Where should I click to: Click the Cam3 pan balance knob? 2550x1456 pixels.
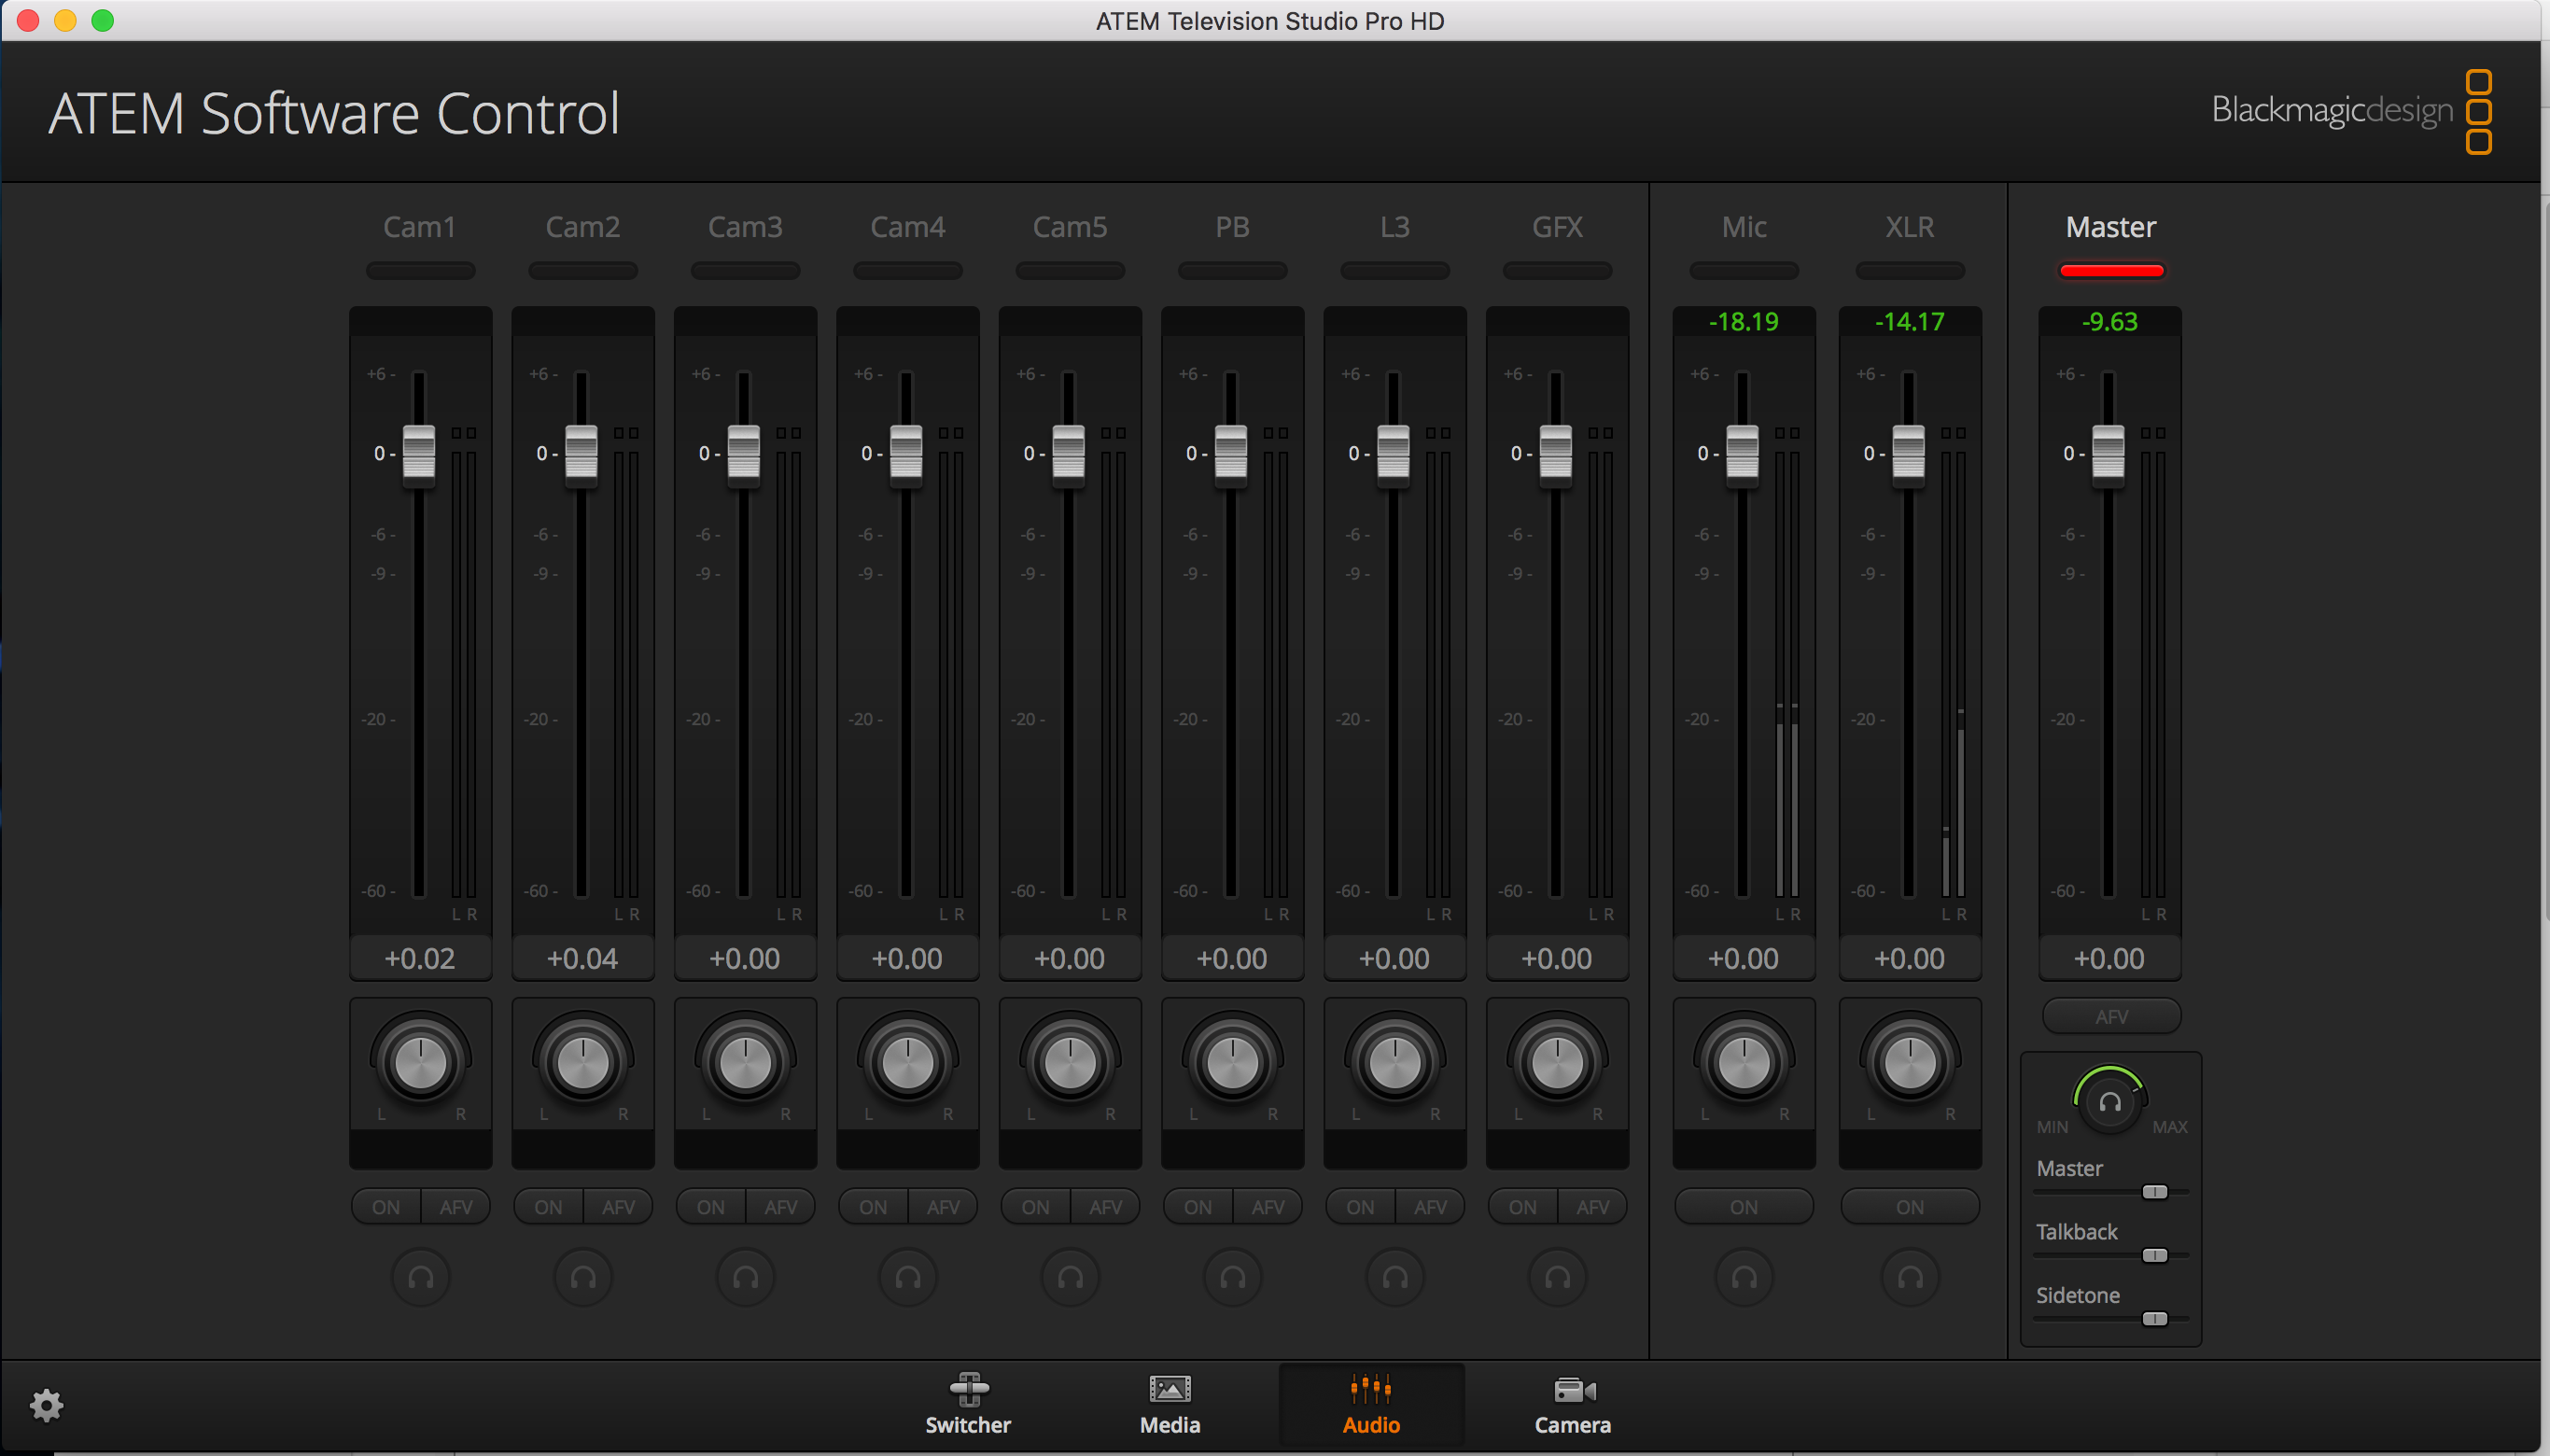pos(746,1062)
